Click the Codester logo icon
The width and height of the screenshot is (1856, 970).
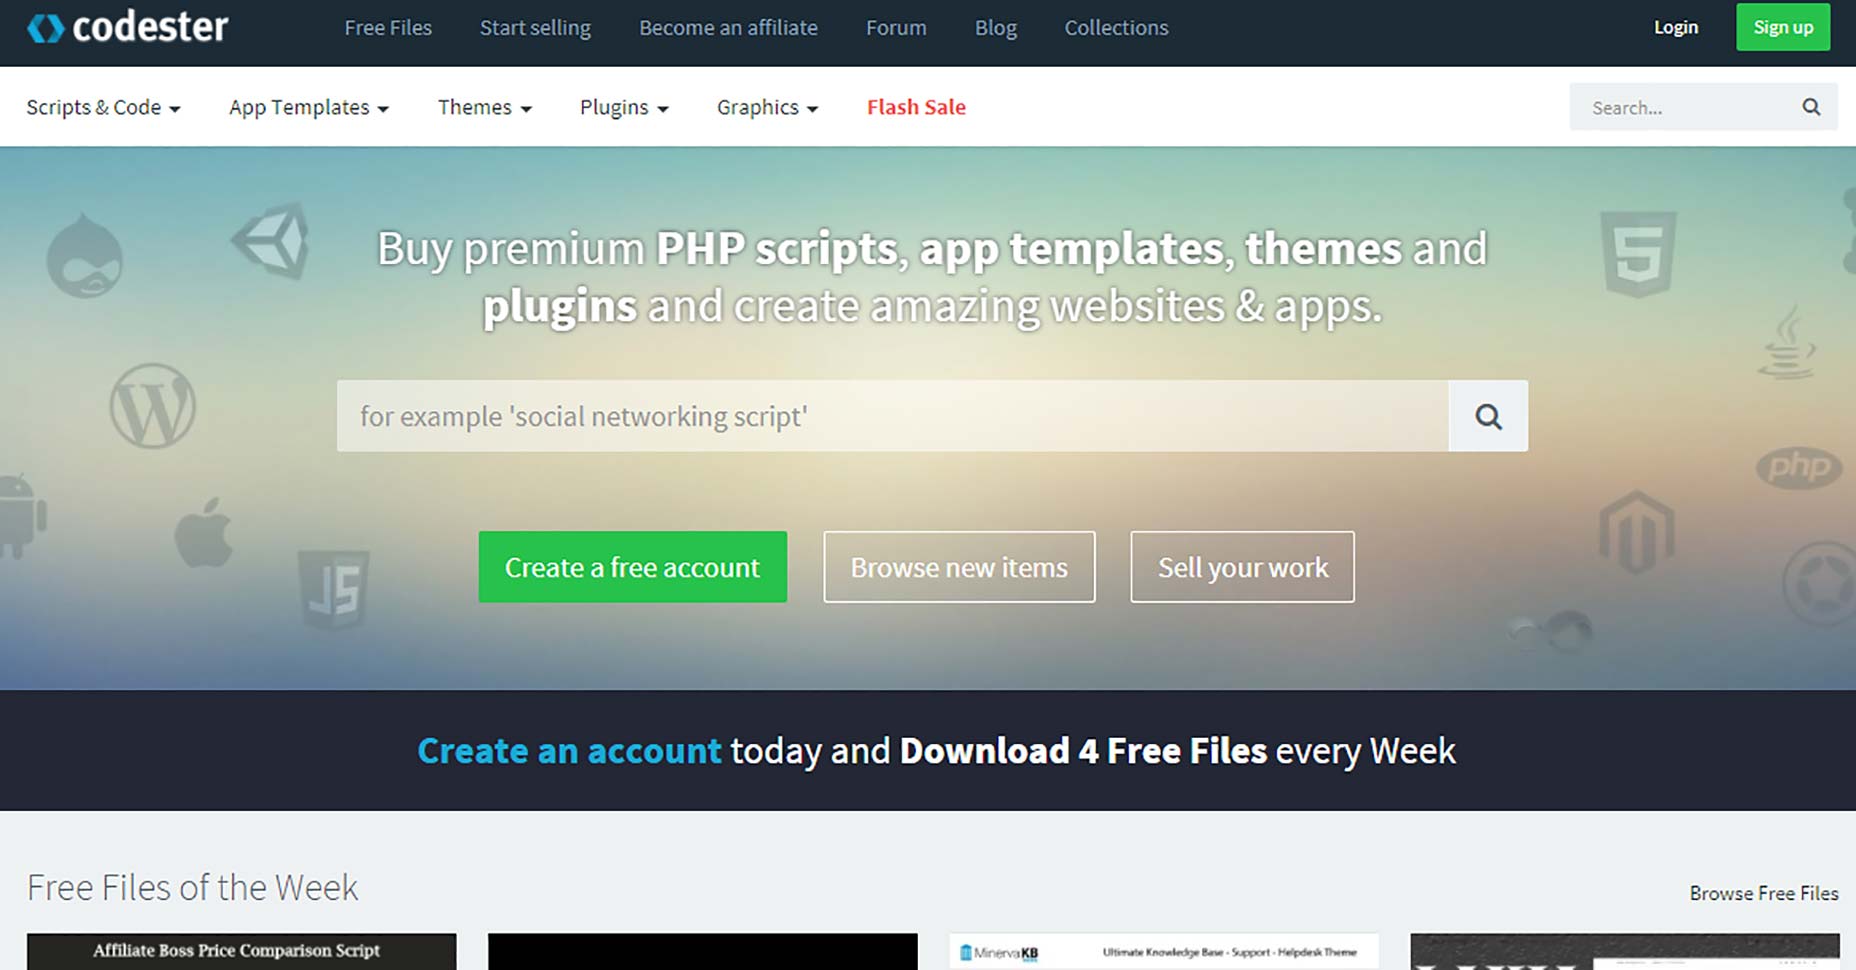45,28
